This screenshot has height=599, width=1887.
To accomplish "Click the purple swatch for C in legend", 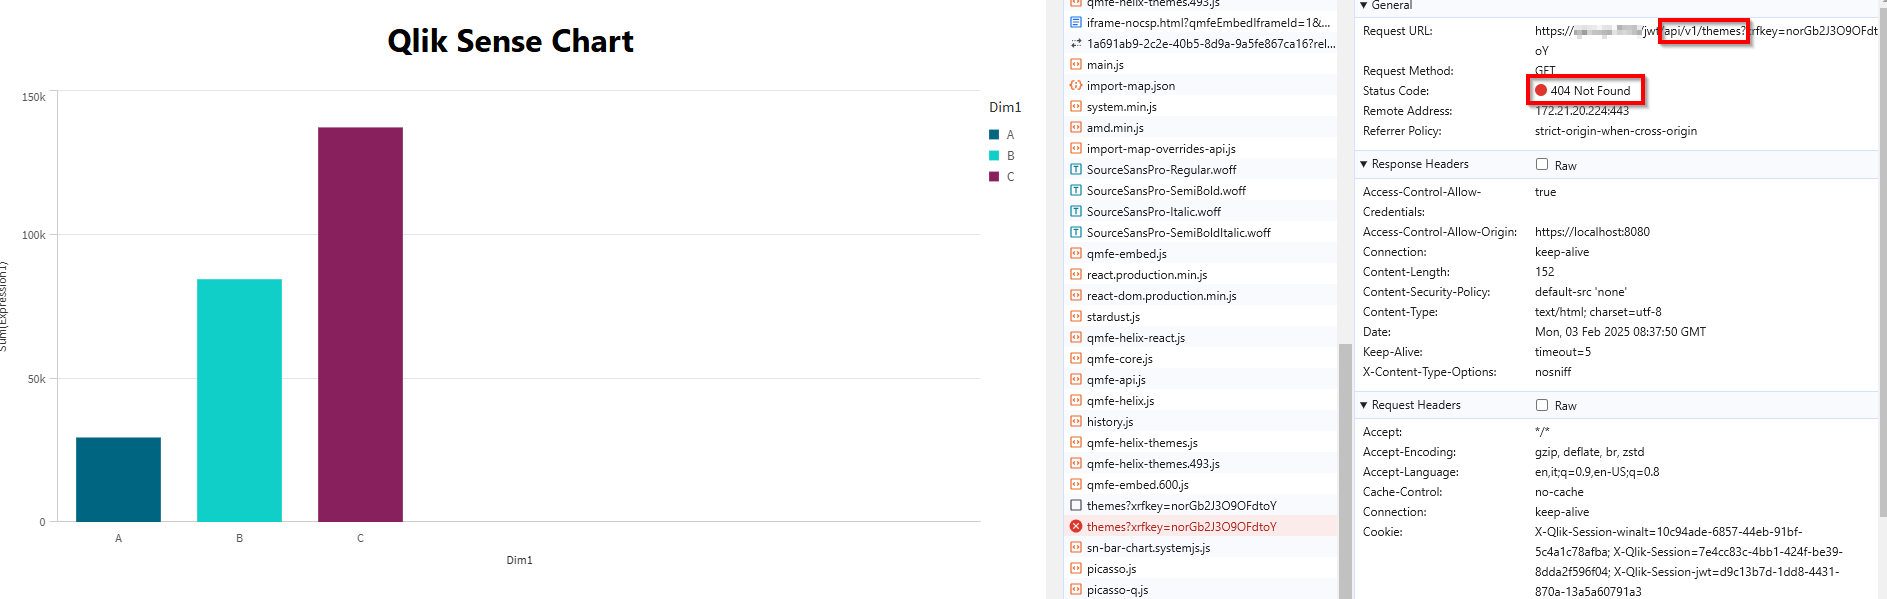I will click(994, 176).
